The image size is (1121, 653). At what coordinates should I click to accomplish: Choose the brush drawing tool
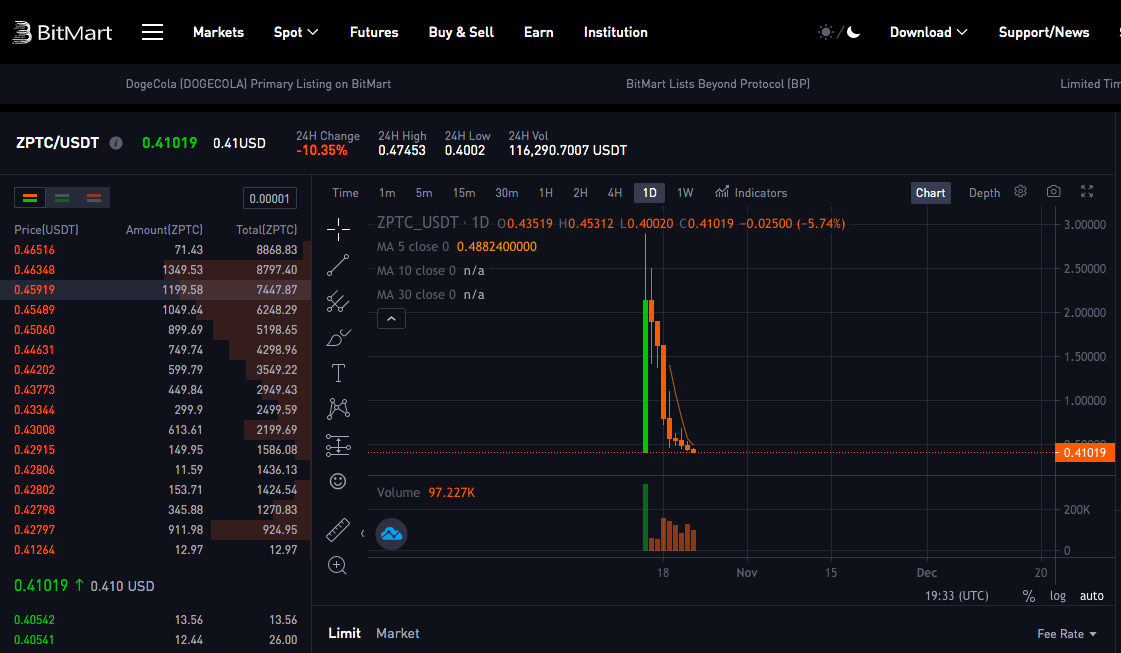click(338, 337)
